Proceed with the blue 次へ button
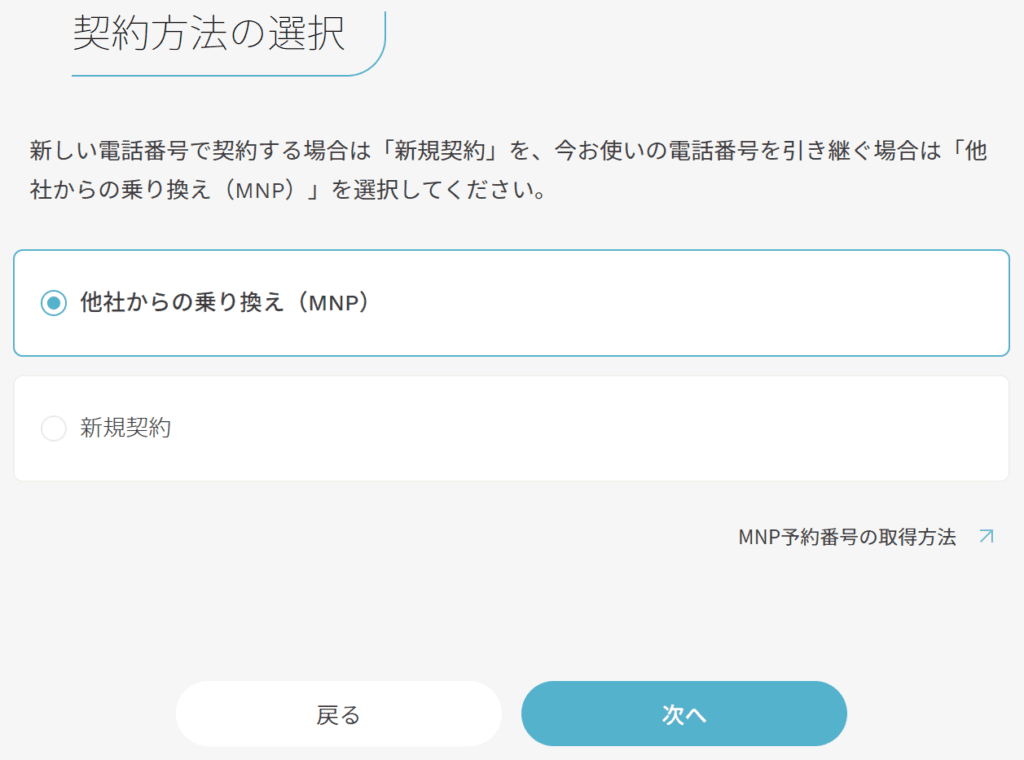1024x760 pixels. point(684,714)
